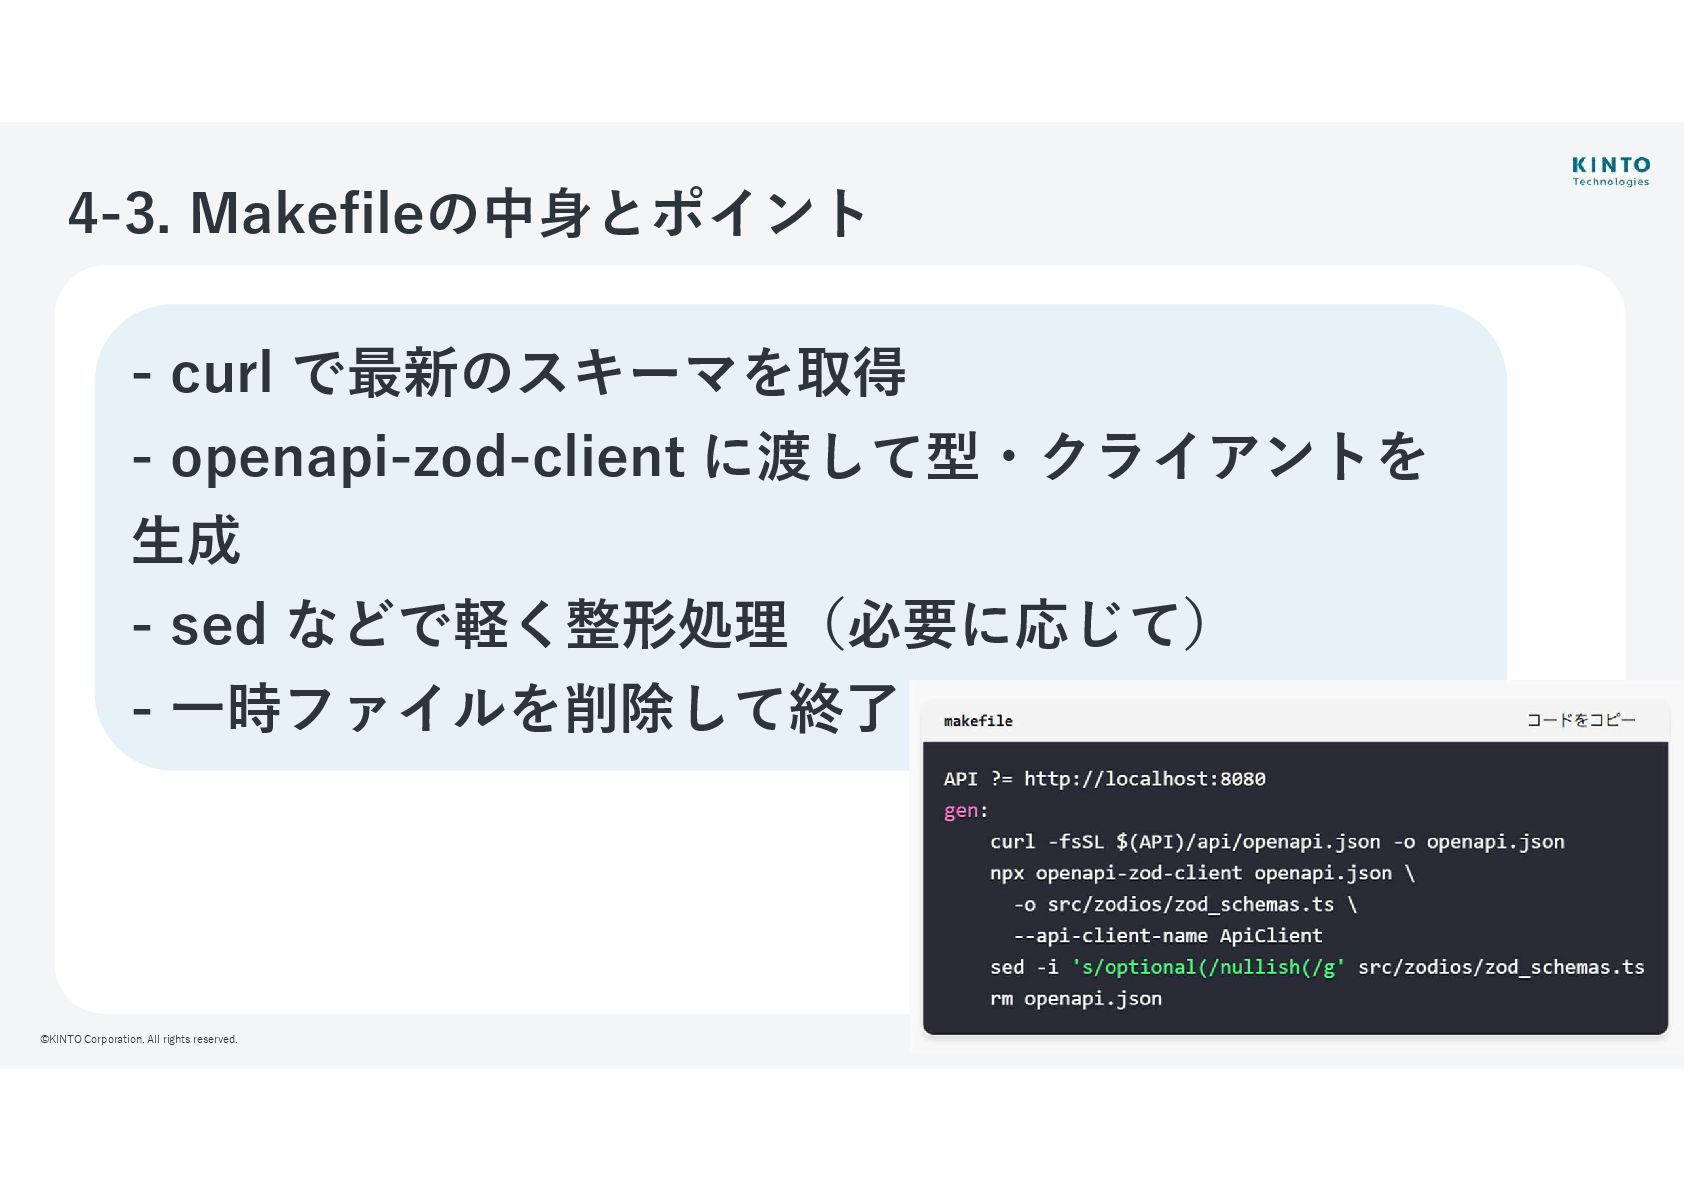This screenshot has width=1684, height=1191.
Task: Click the コードをコピー copy button
Action: pyautogui.click(x=1580, y=720)
